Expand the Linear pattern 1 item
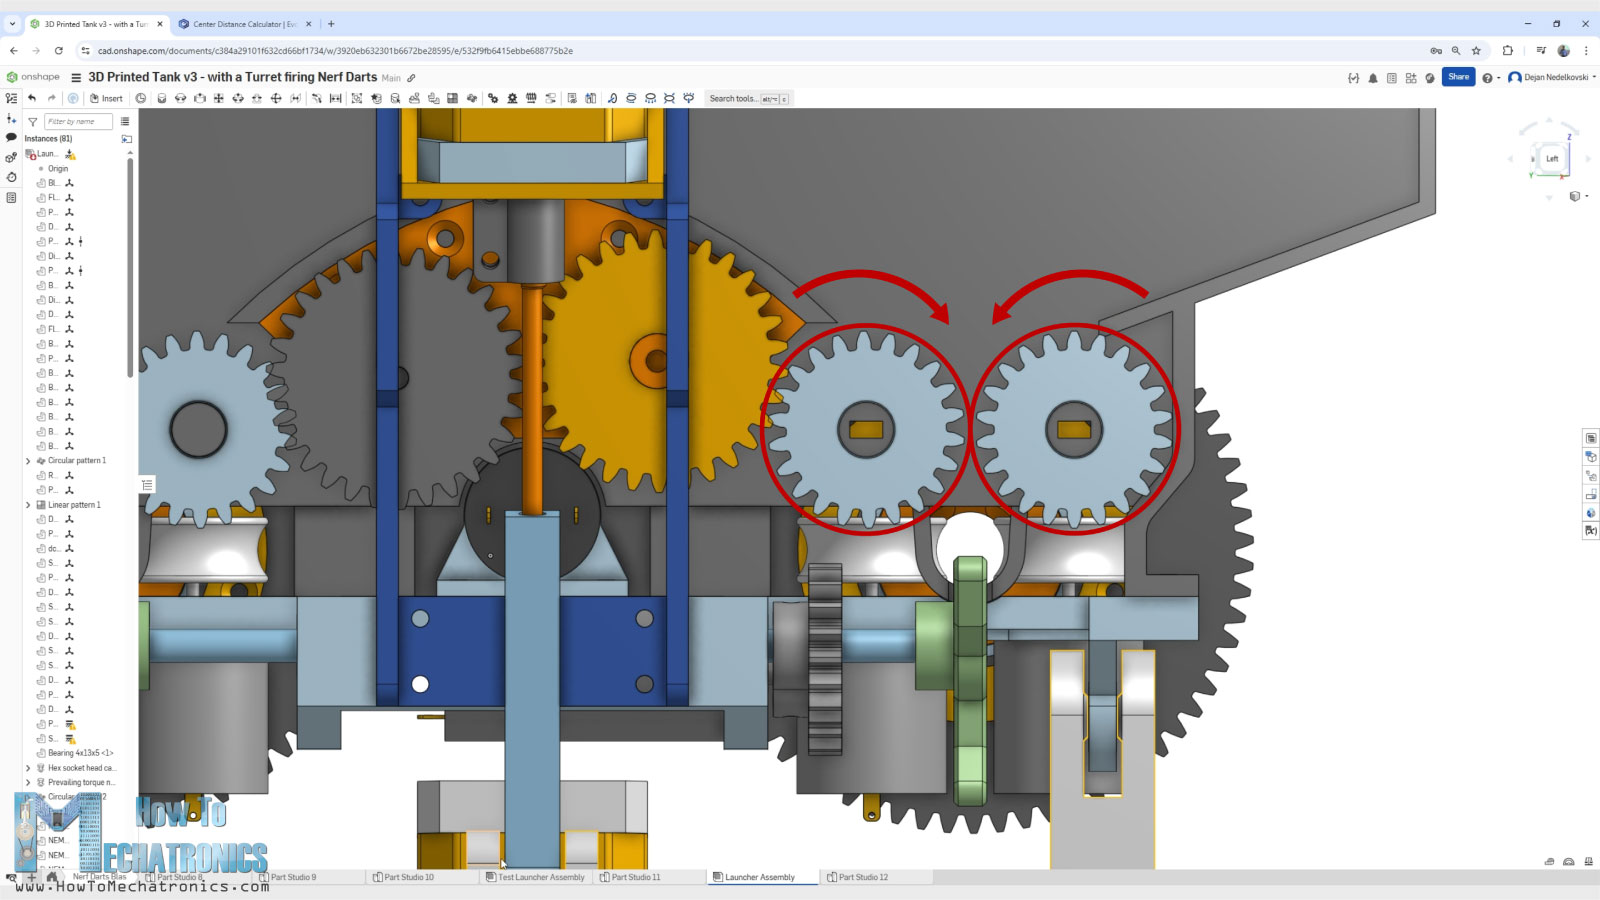The width and height of the screenshot is (1600, 900). click(28, 505)
